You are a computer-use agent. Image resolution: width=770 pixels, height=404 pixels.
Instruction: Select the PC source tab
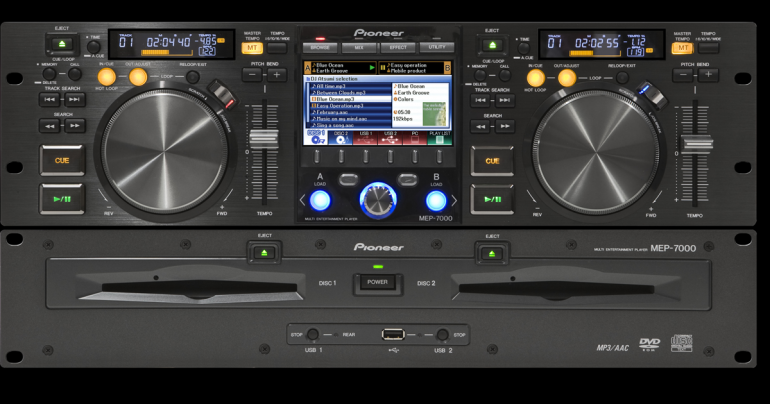[x=414, y=138]
